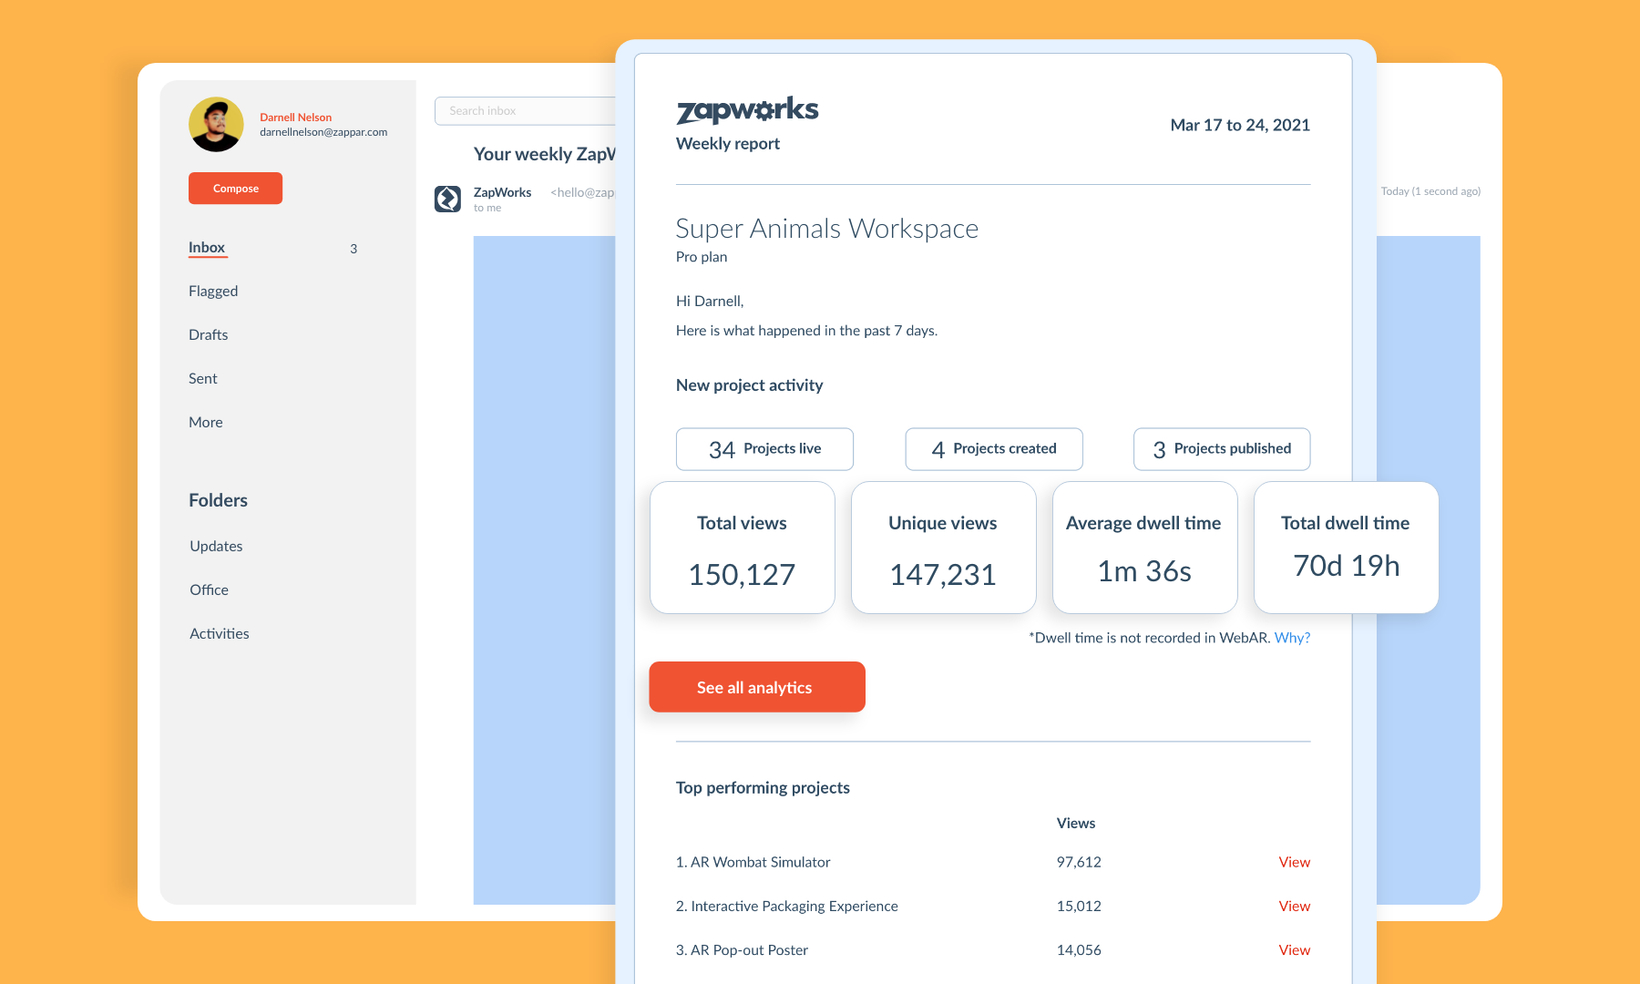Open the Sent folder
1640x984 pixels.
[203, 378]
